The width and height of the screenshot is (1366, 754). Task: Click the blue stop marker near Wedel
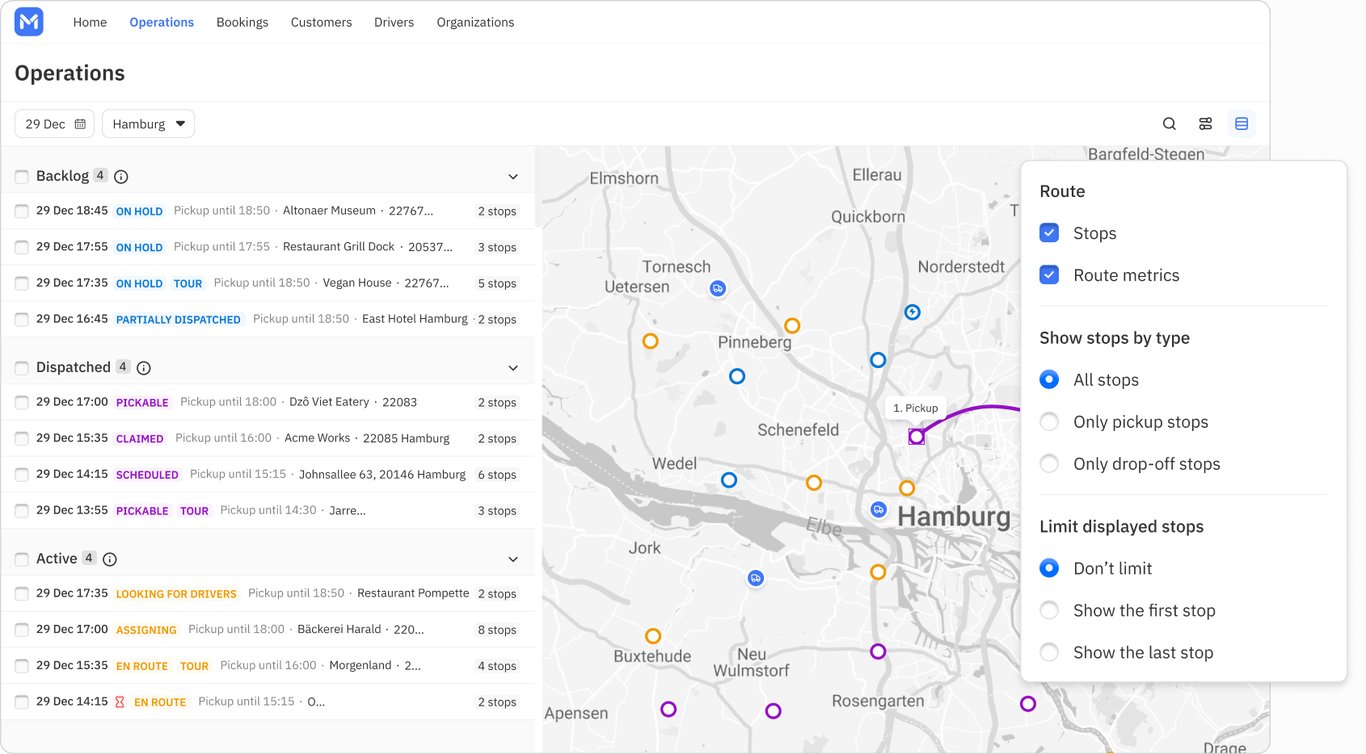click(729, 480)
